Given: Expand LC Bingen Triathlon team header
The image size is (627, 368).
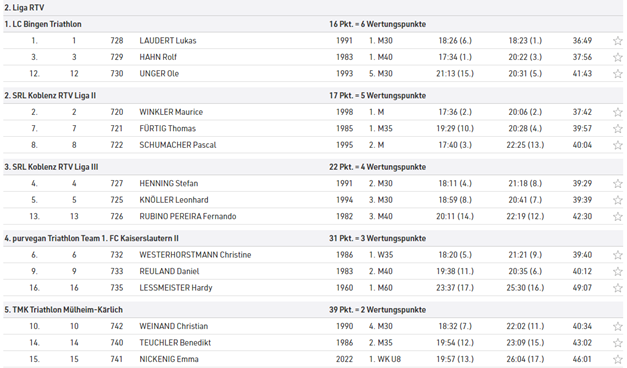Looking at the screenshot, I should pyautogui.click(x=313, y=24).
